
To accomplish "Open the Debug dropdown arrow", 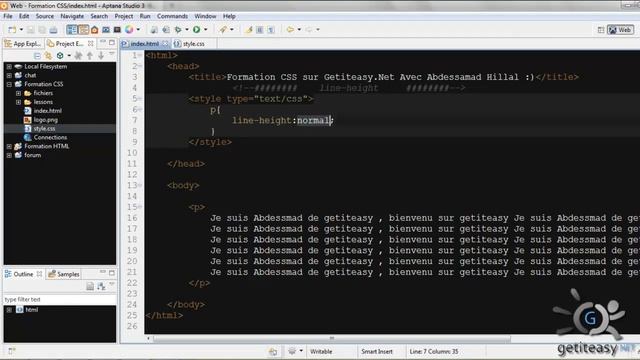I will (x=187, y=30).
